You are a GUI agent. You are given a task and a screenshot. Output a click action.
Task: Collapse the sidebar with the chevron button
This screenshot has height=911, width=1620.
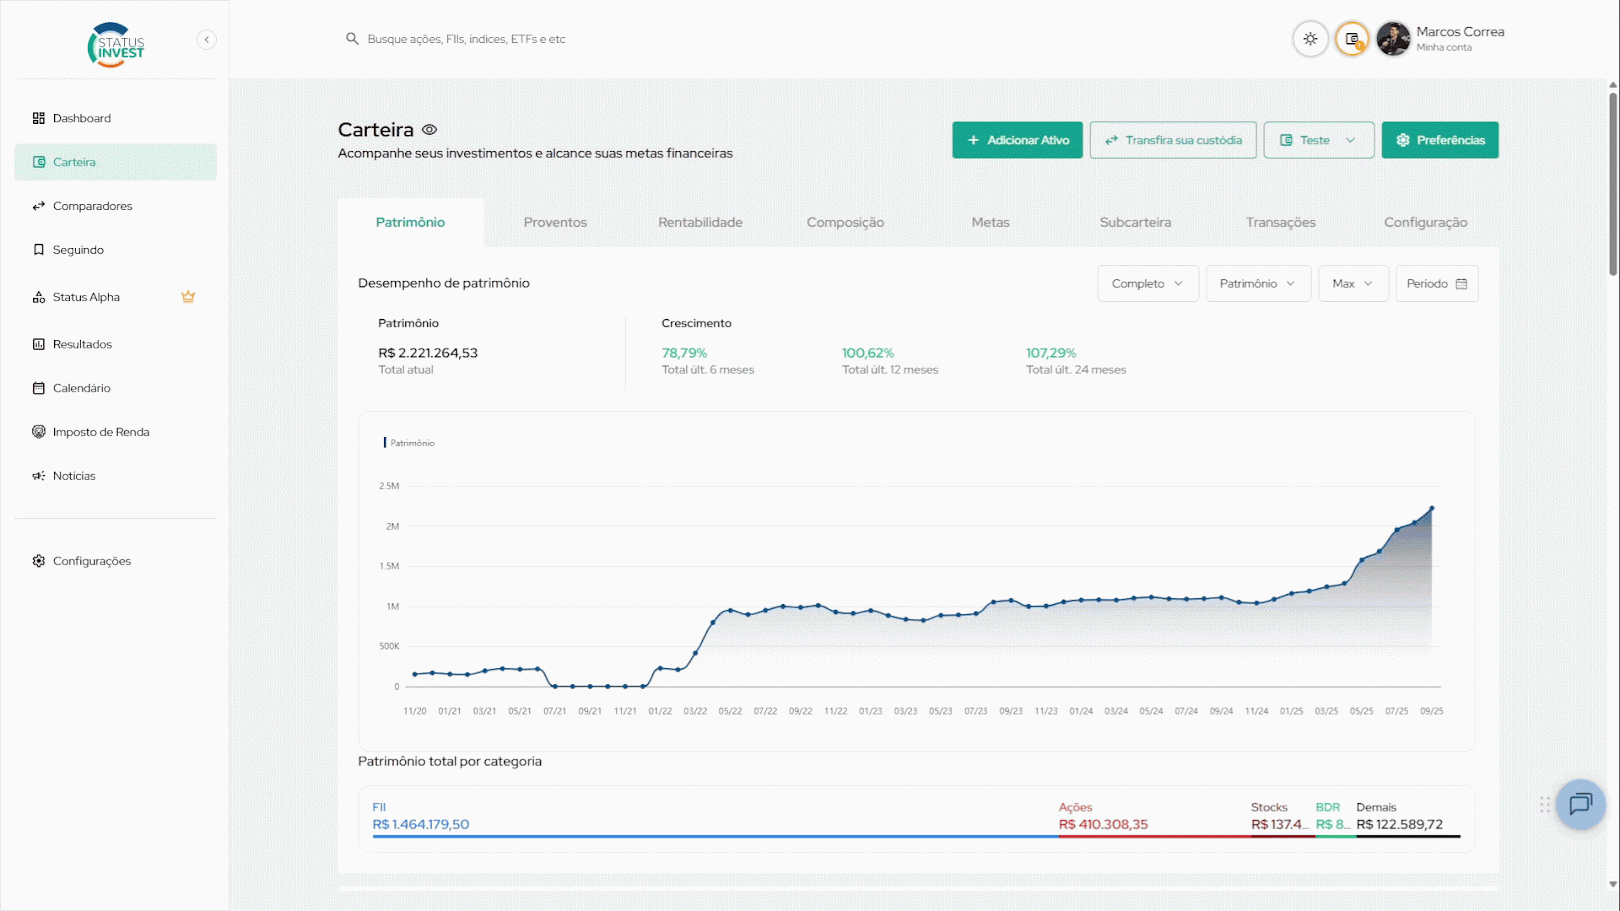[x=207, y=40]
